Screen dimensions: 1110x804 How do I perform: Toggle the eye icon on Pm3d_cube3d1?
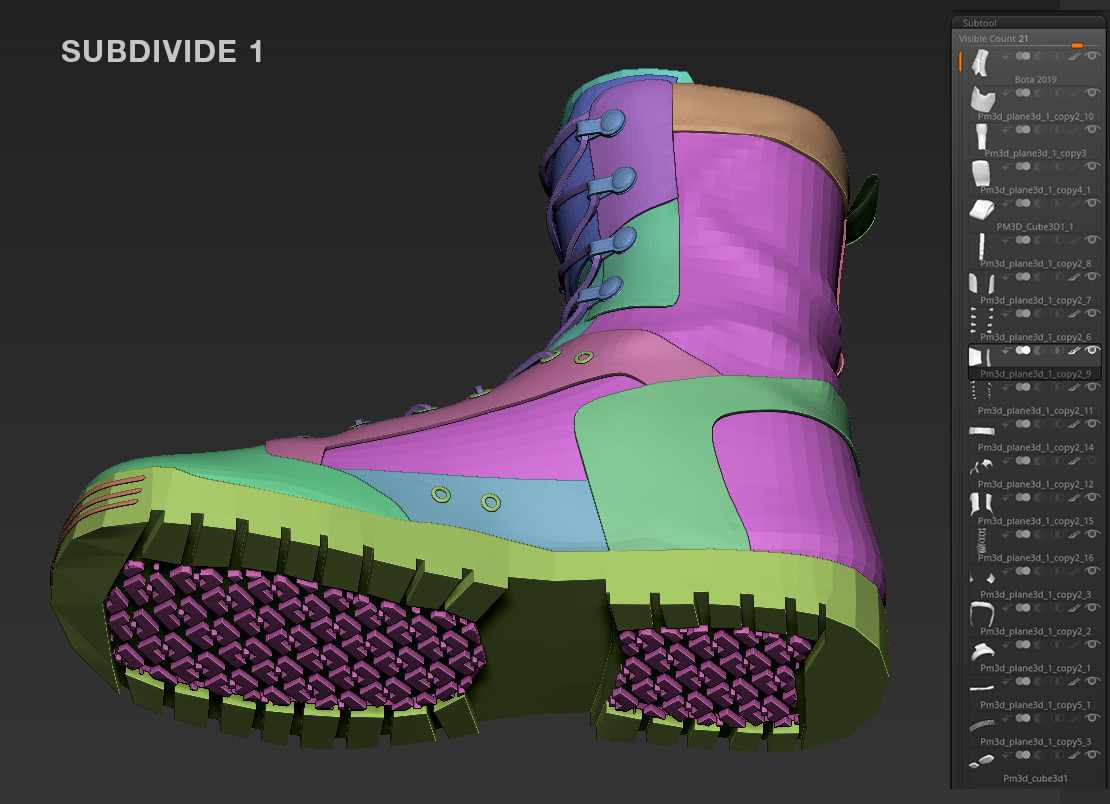tap(1092, 756)
